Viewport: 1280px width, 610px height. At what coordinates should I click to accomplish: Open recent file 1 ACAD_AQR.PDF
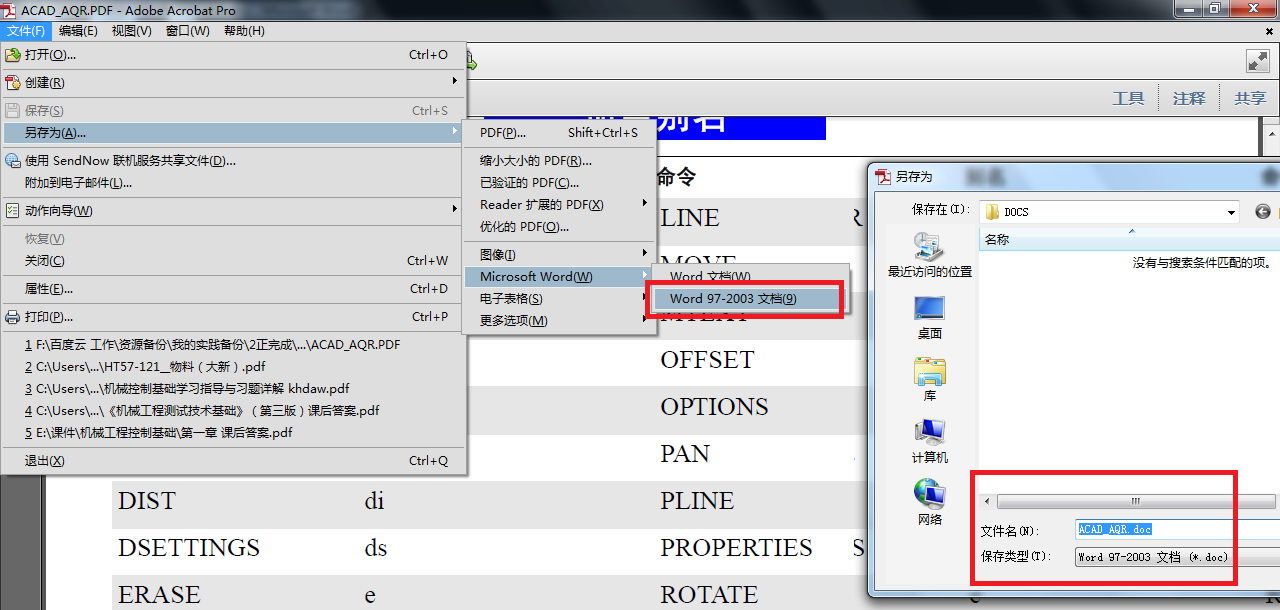pos(234,344)
